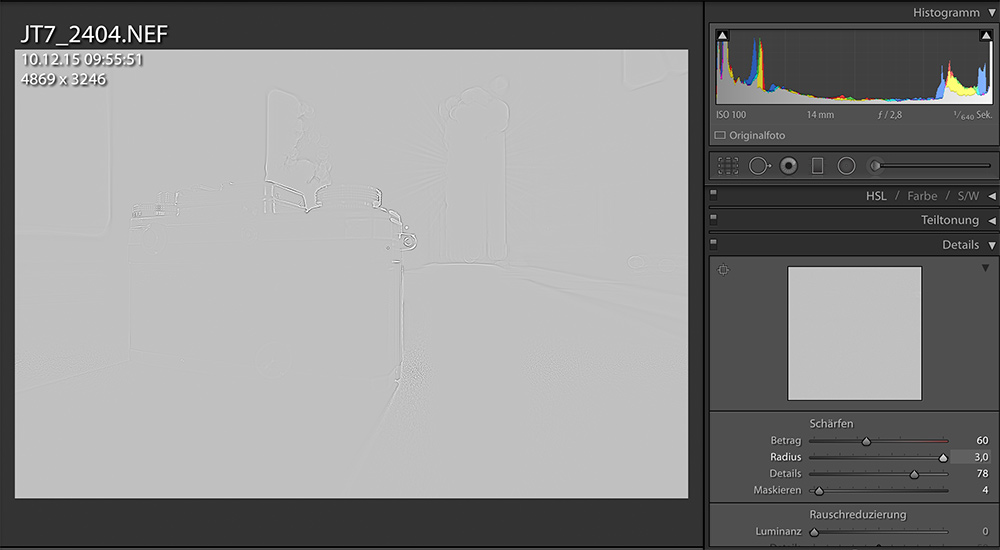Switch to the Farbe tab
The height and width of the screenshot is (550, 1000).
924,196
